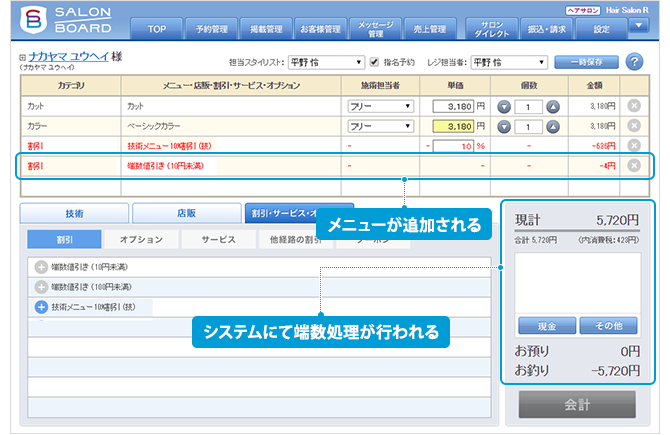Click the 一時保存 button
The width and height of the screenshot is (670, 435).
point(585,62)
